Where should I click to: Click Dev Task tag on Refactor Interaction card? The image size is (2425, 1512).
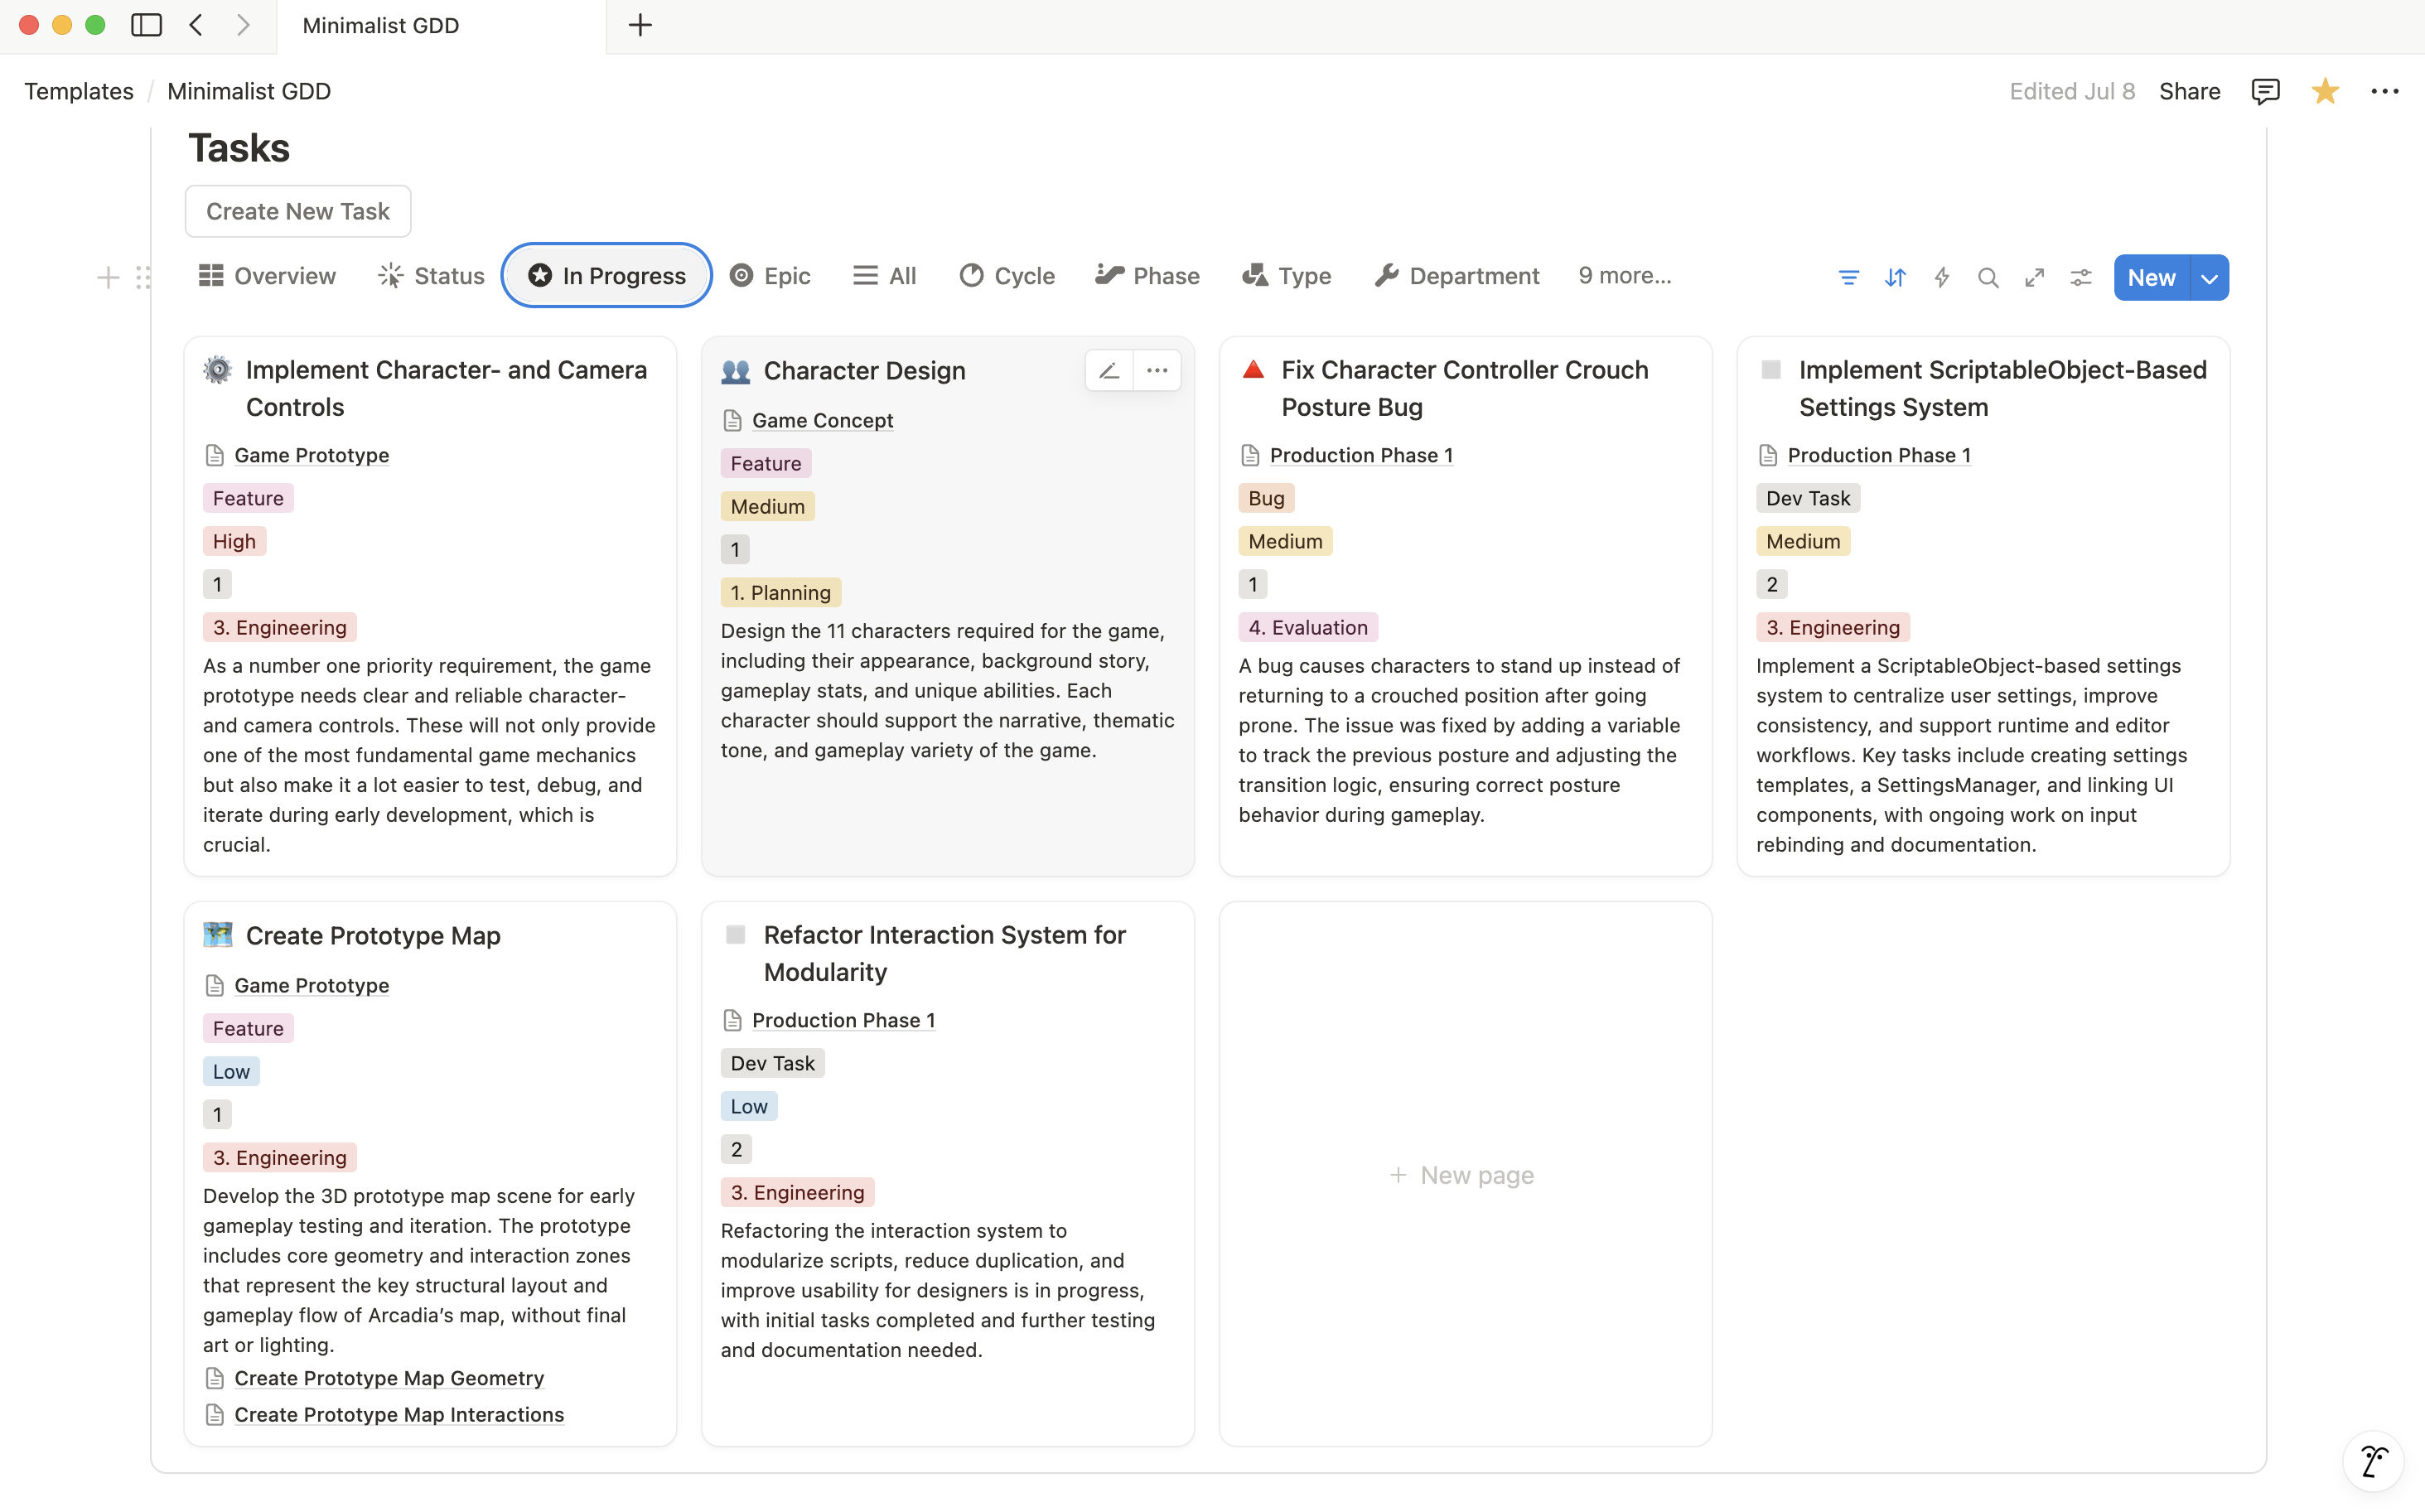coord(772,1063)
